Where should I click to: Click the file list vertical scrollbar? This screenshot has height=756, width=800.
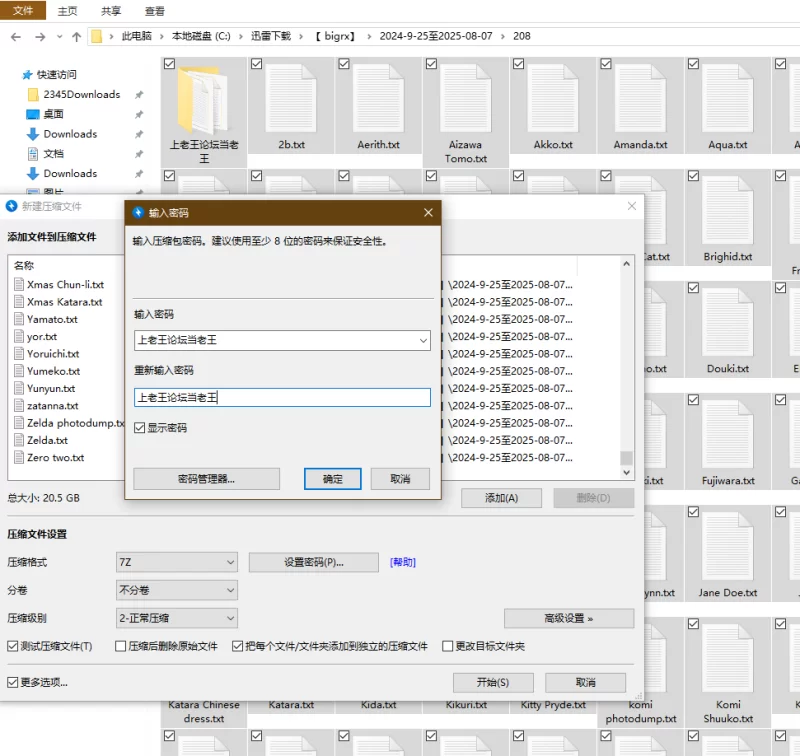pyautogui.click(x=627, y=360)
